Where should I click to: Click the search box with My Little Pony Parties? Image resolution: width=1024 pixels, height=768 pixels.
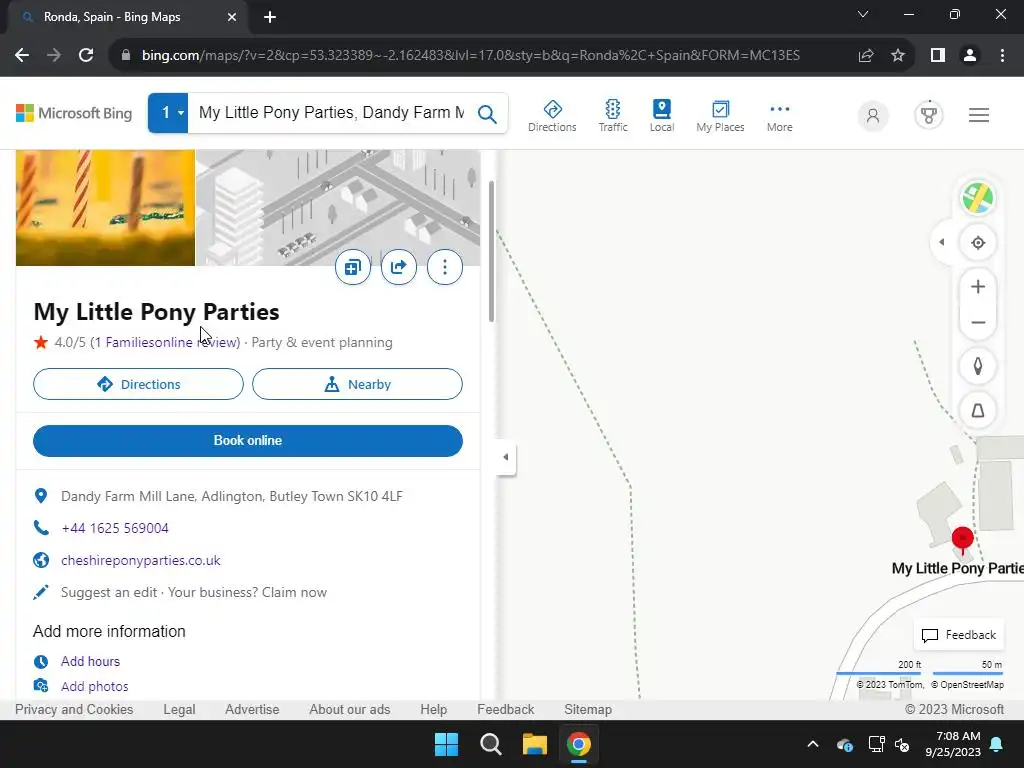[331, 113]
